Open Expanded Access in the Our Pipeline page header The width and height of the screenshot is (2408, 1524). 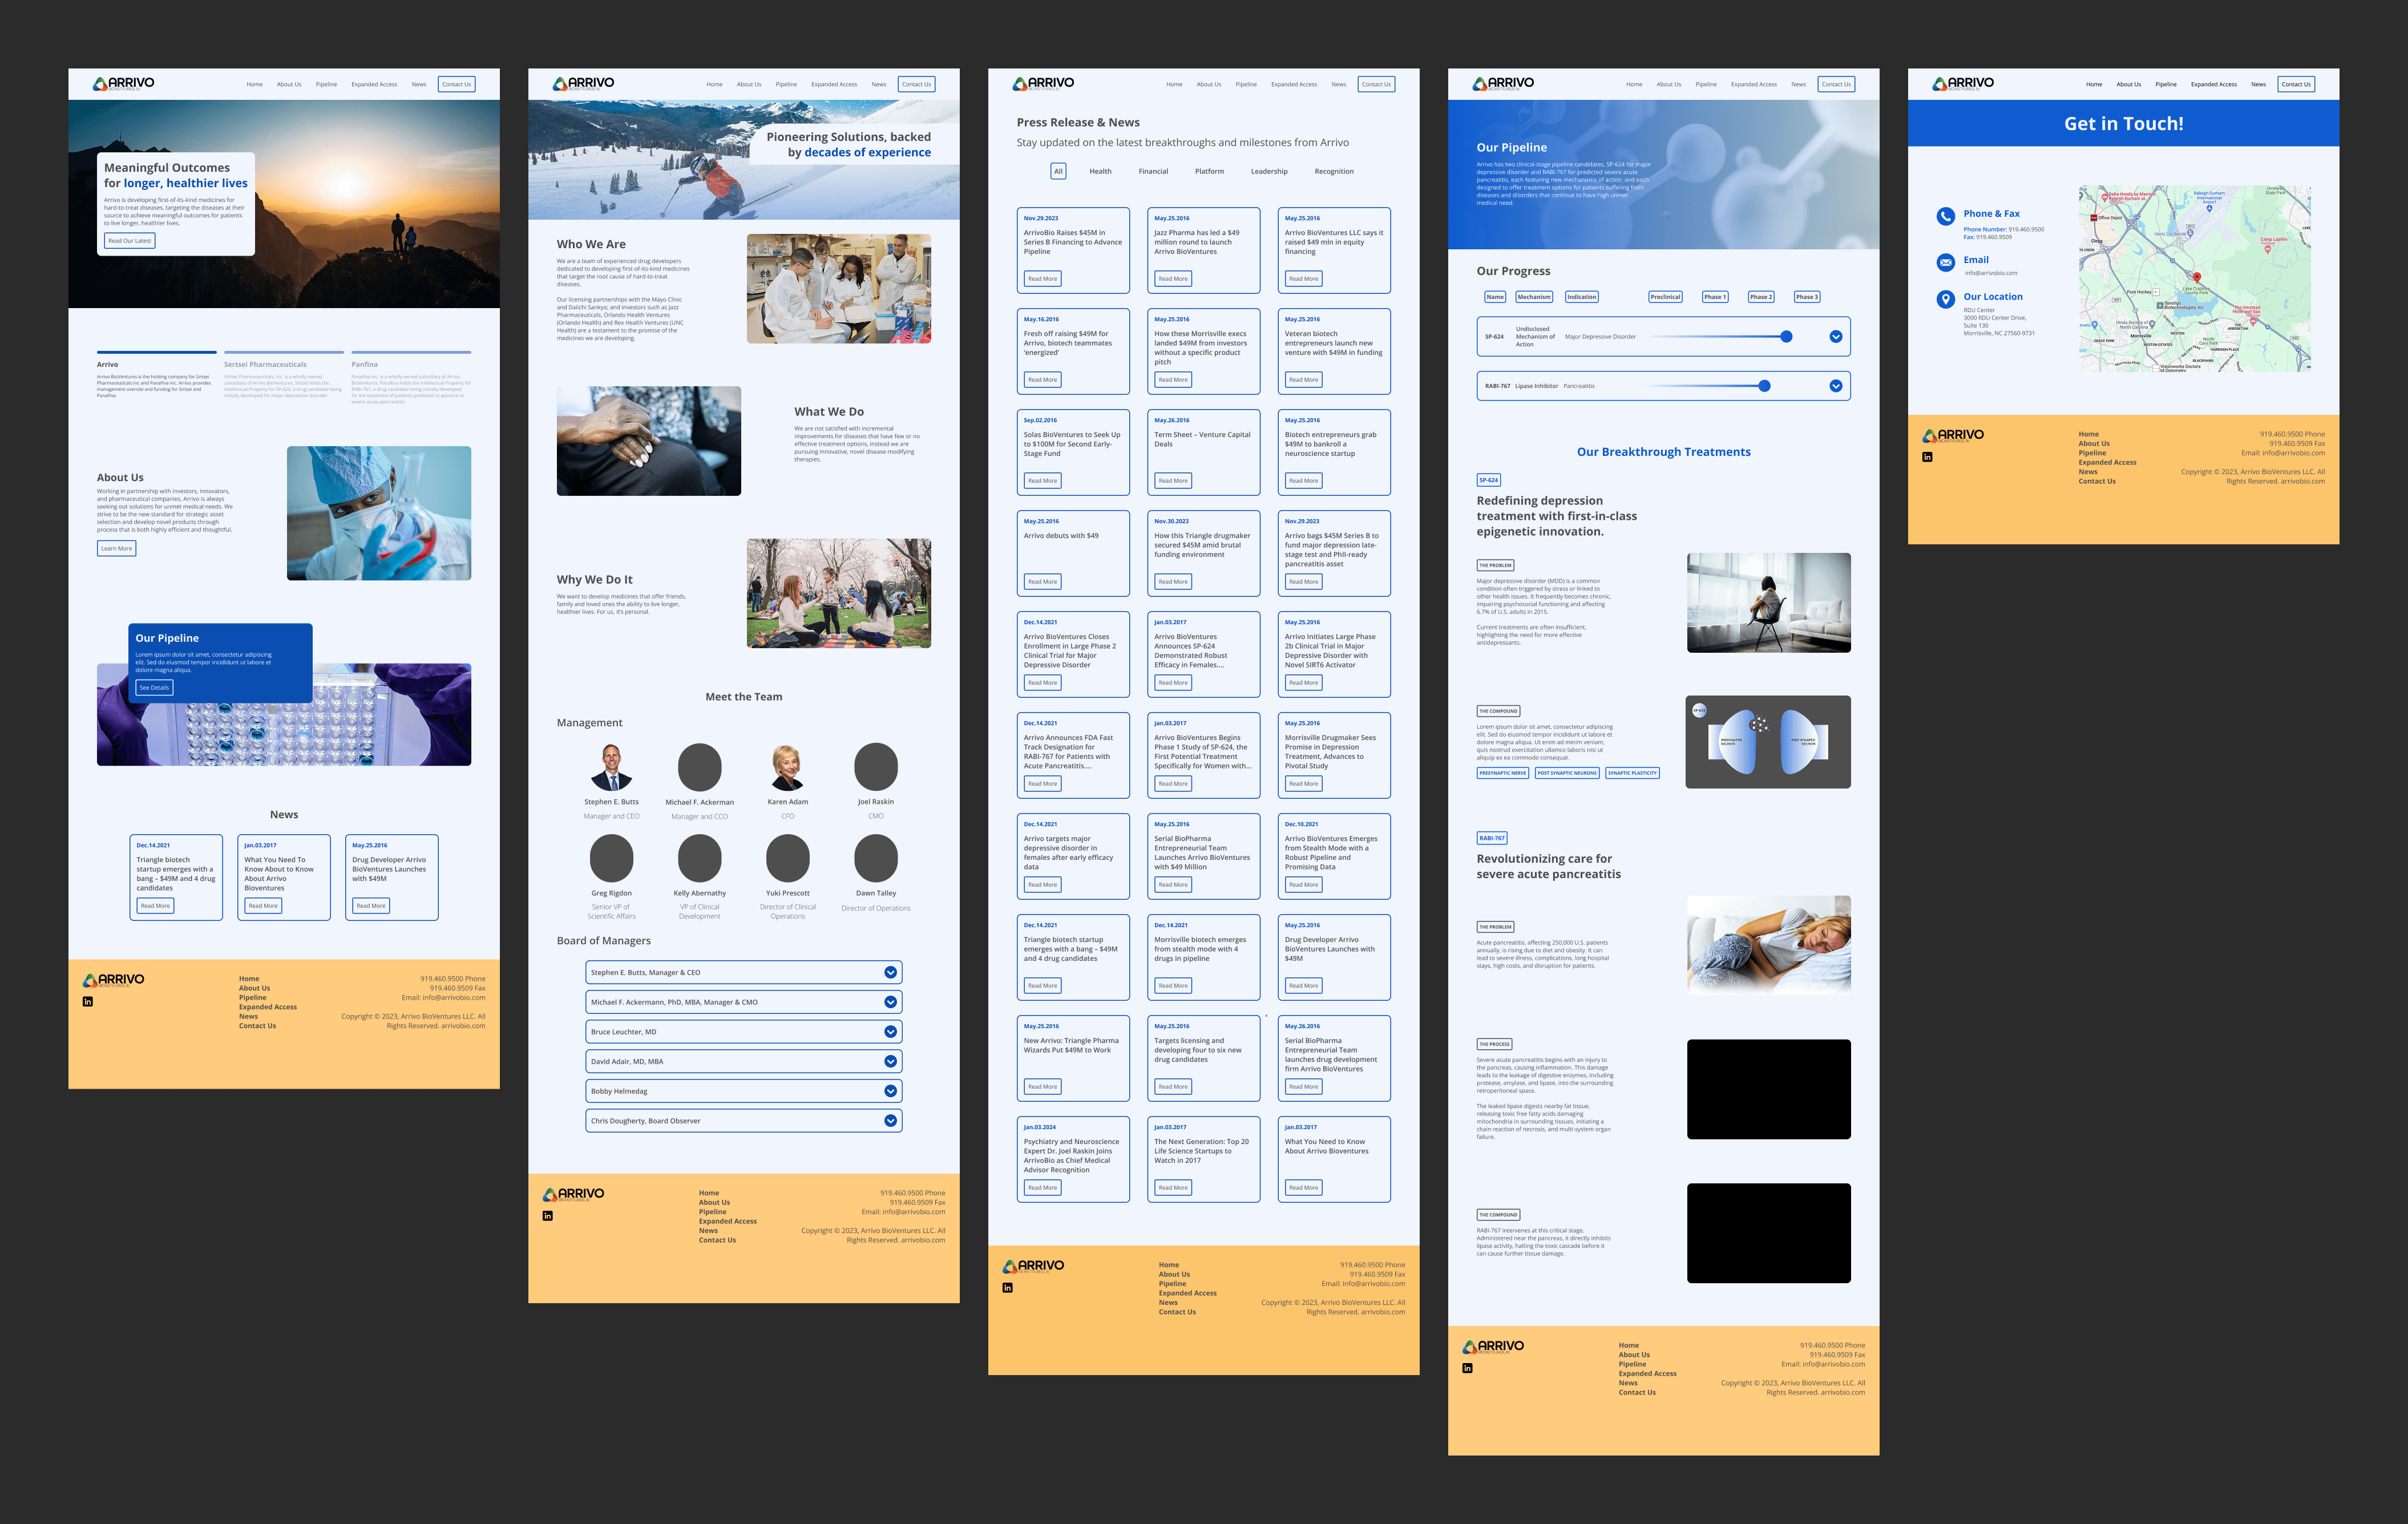point(1754,85)
